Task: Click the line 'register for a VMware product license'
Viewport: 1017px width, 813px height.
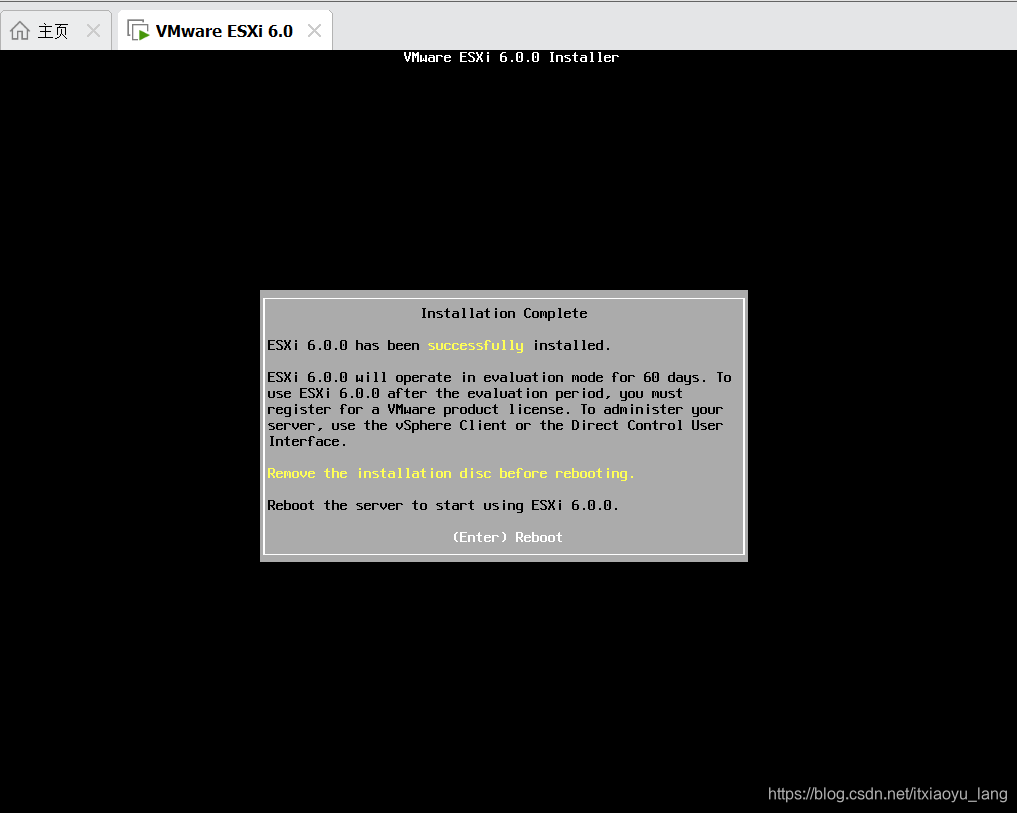Action: [x=495, y=409]
